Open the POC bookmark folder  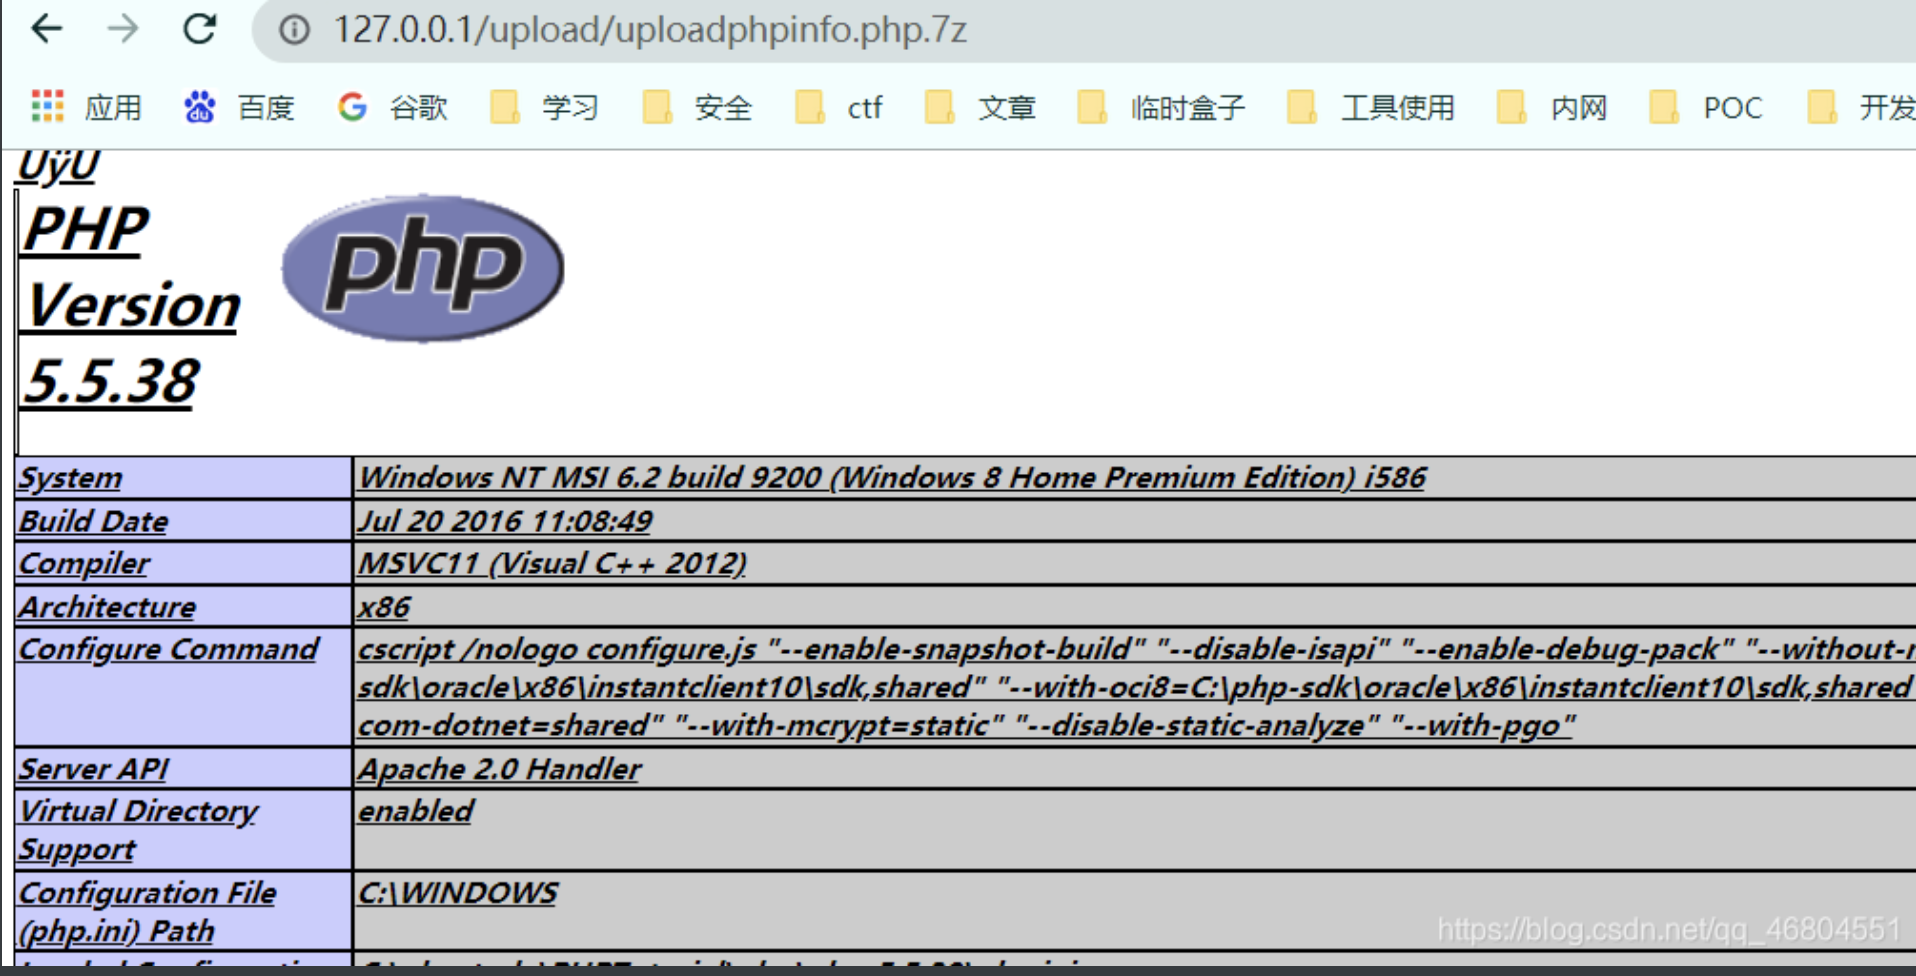1705,107
